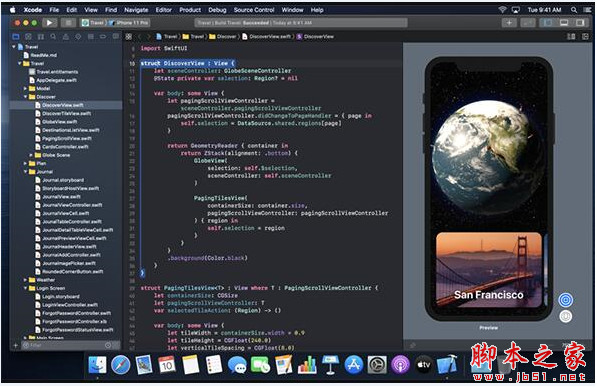Open the Debug navigator icon
The height and width of the screenshot is (388, 597).
pos(91,37)
